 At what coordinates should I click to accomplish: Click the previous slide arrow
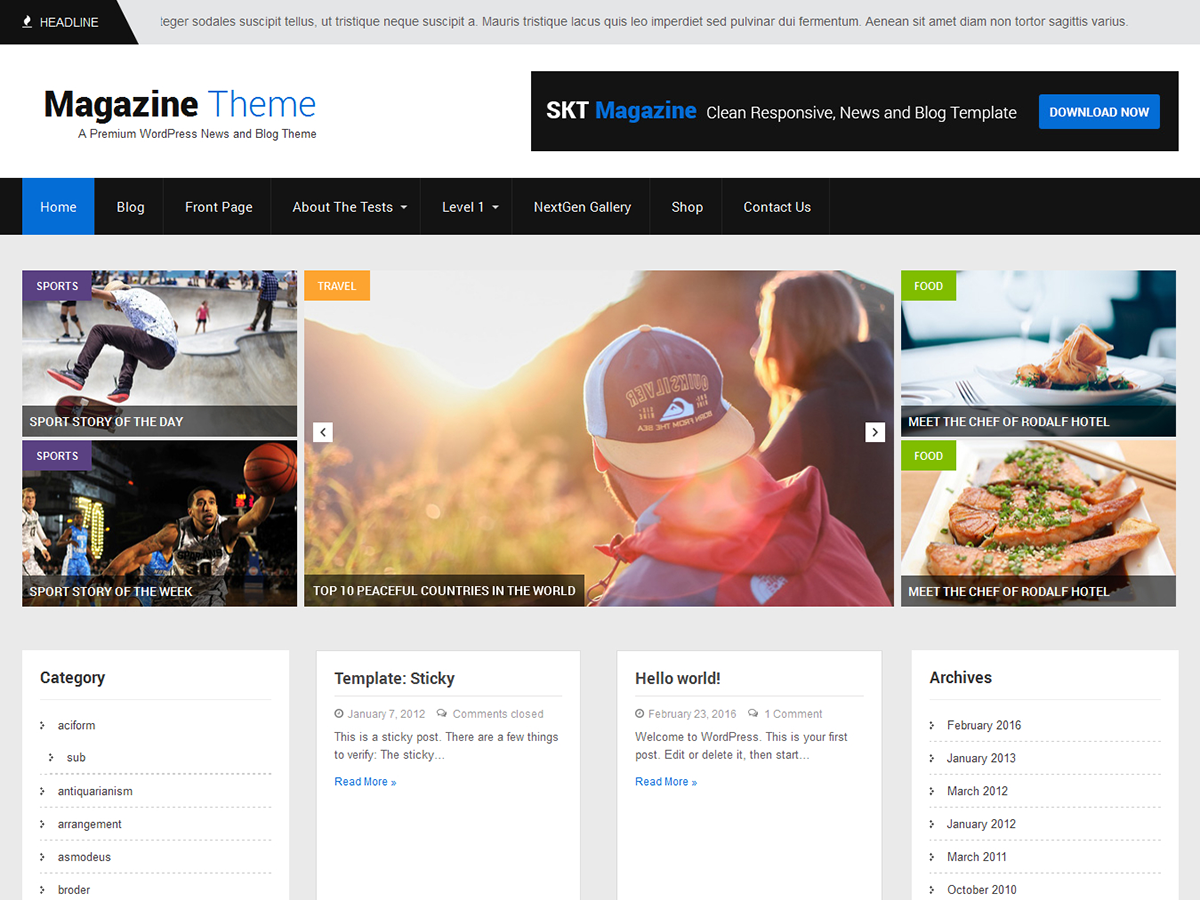pyautogui.click(x=322, y=432)
